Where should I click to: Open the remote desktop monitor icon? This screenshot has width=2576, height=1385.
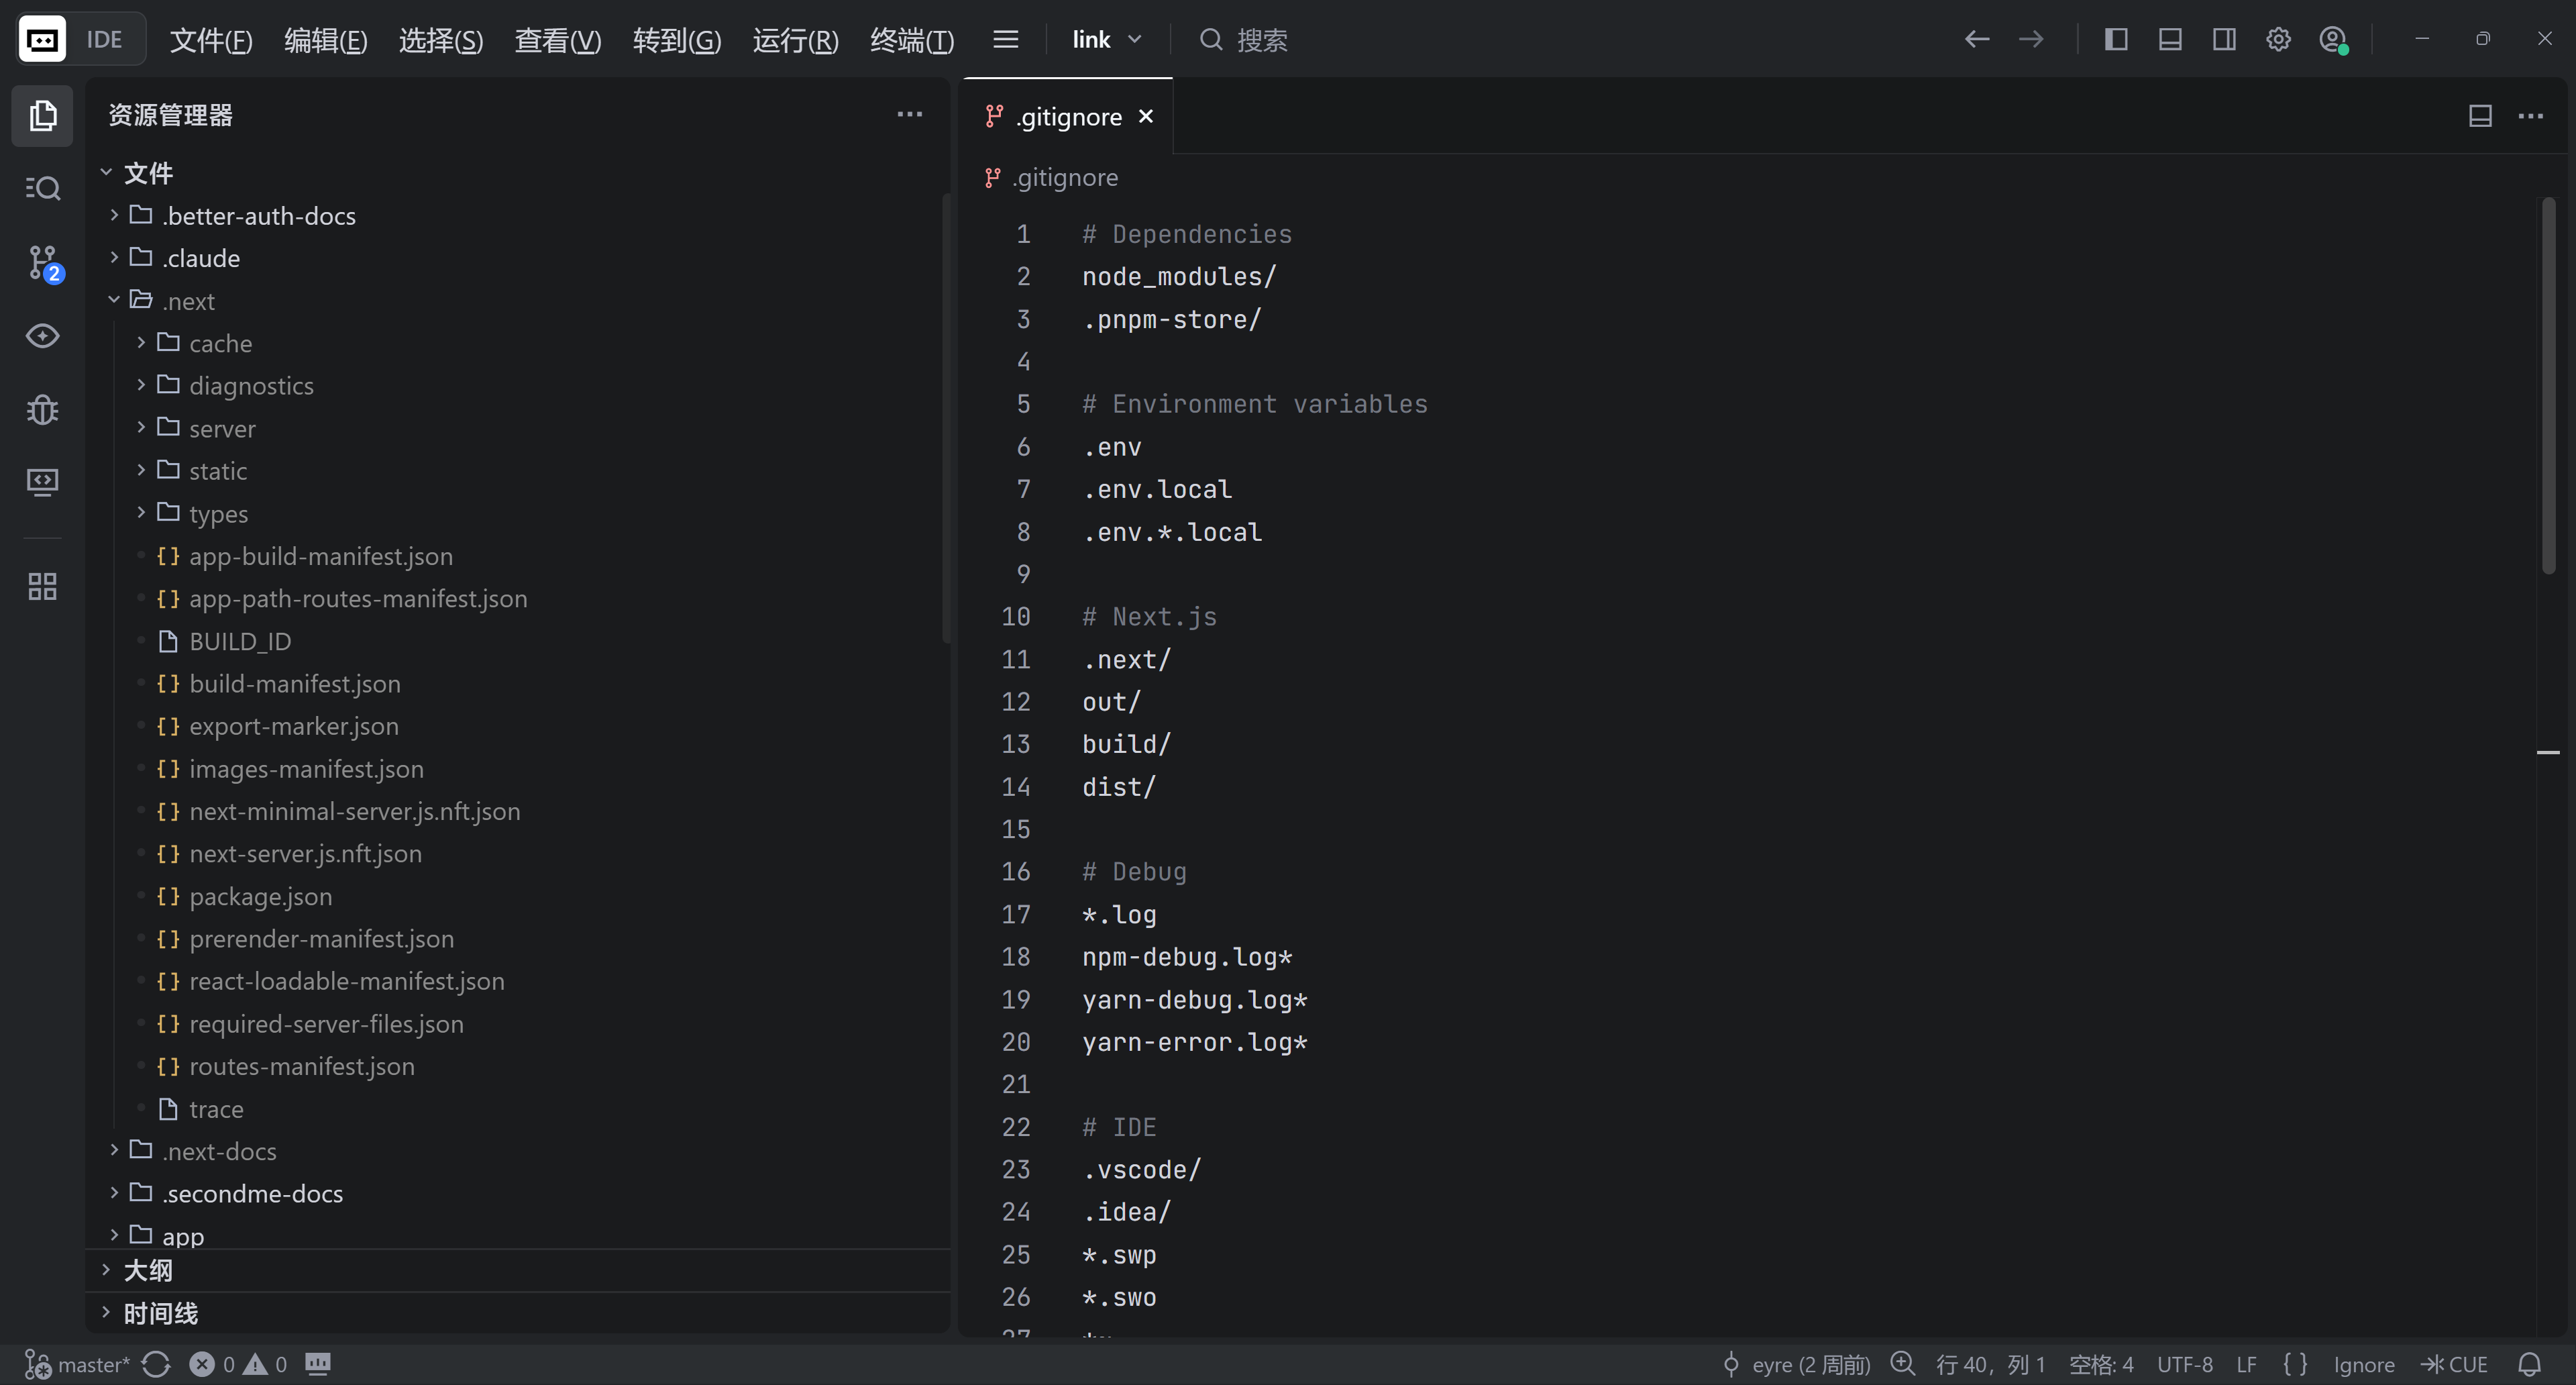pos(43,482)
